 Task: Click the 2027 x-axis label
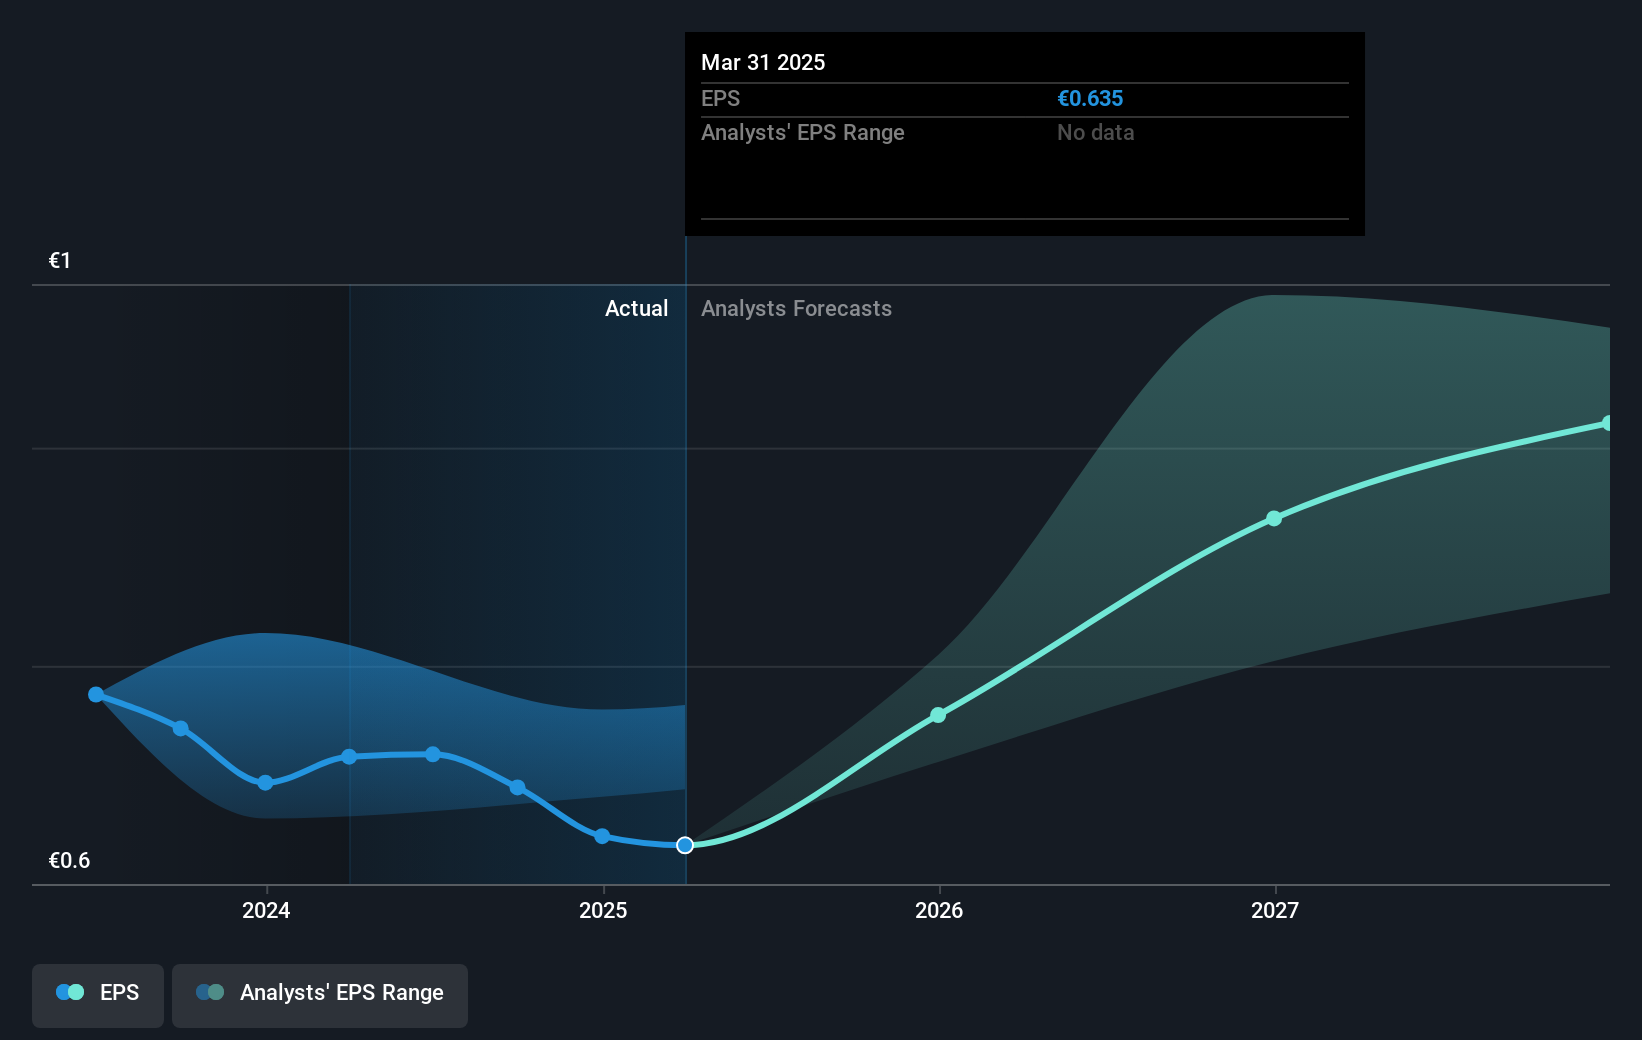tap(1275, 910)
